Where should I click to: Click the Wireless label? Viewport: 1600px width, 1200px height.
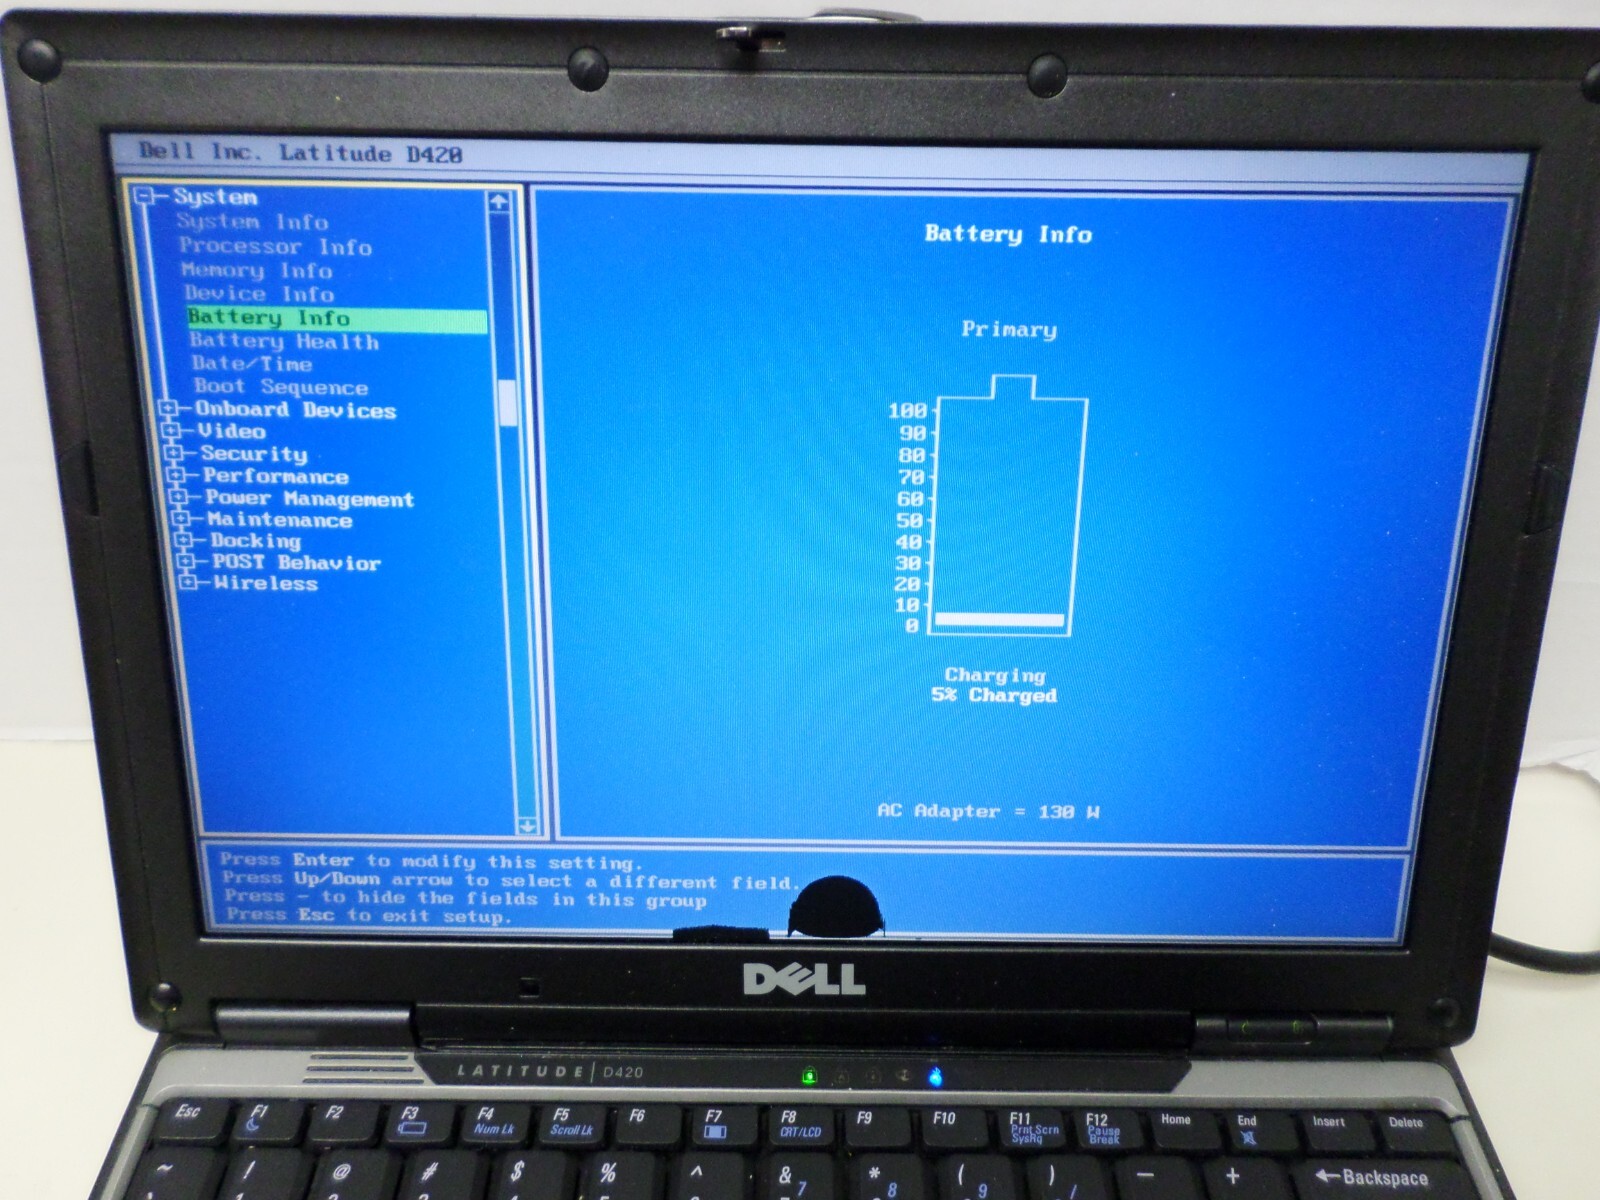(x=266, y=583)
